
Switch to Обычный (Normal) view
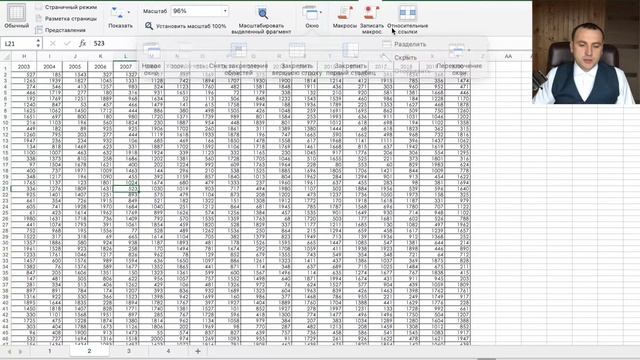point(16,16)
